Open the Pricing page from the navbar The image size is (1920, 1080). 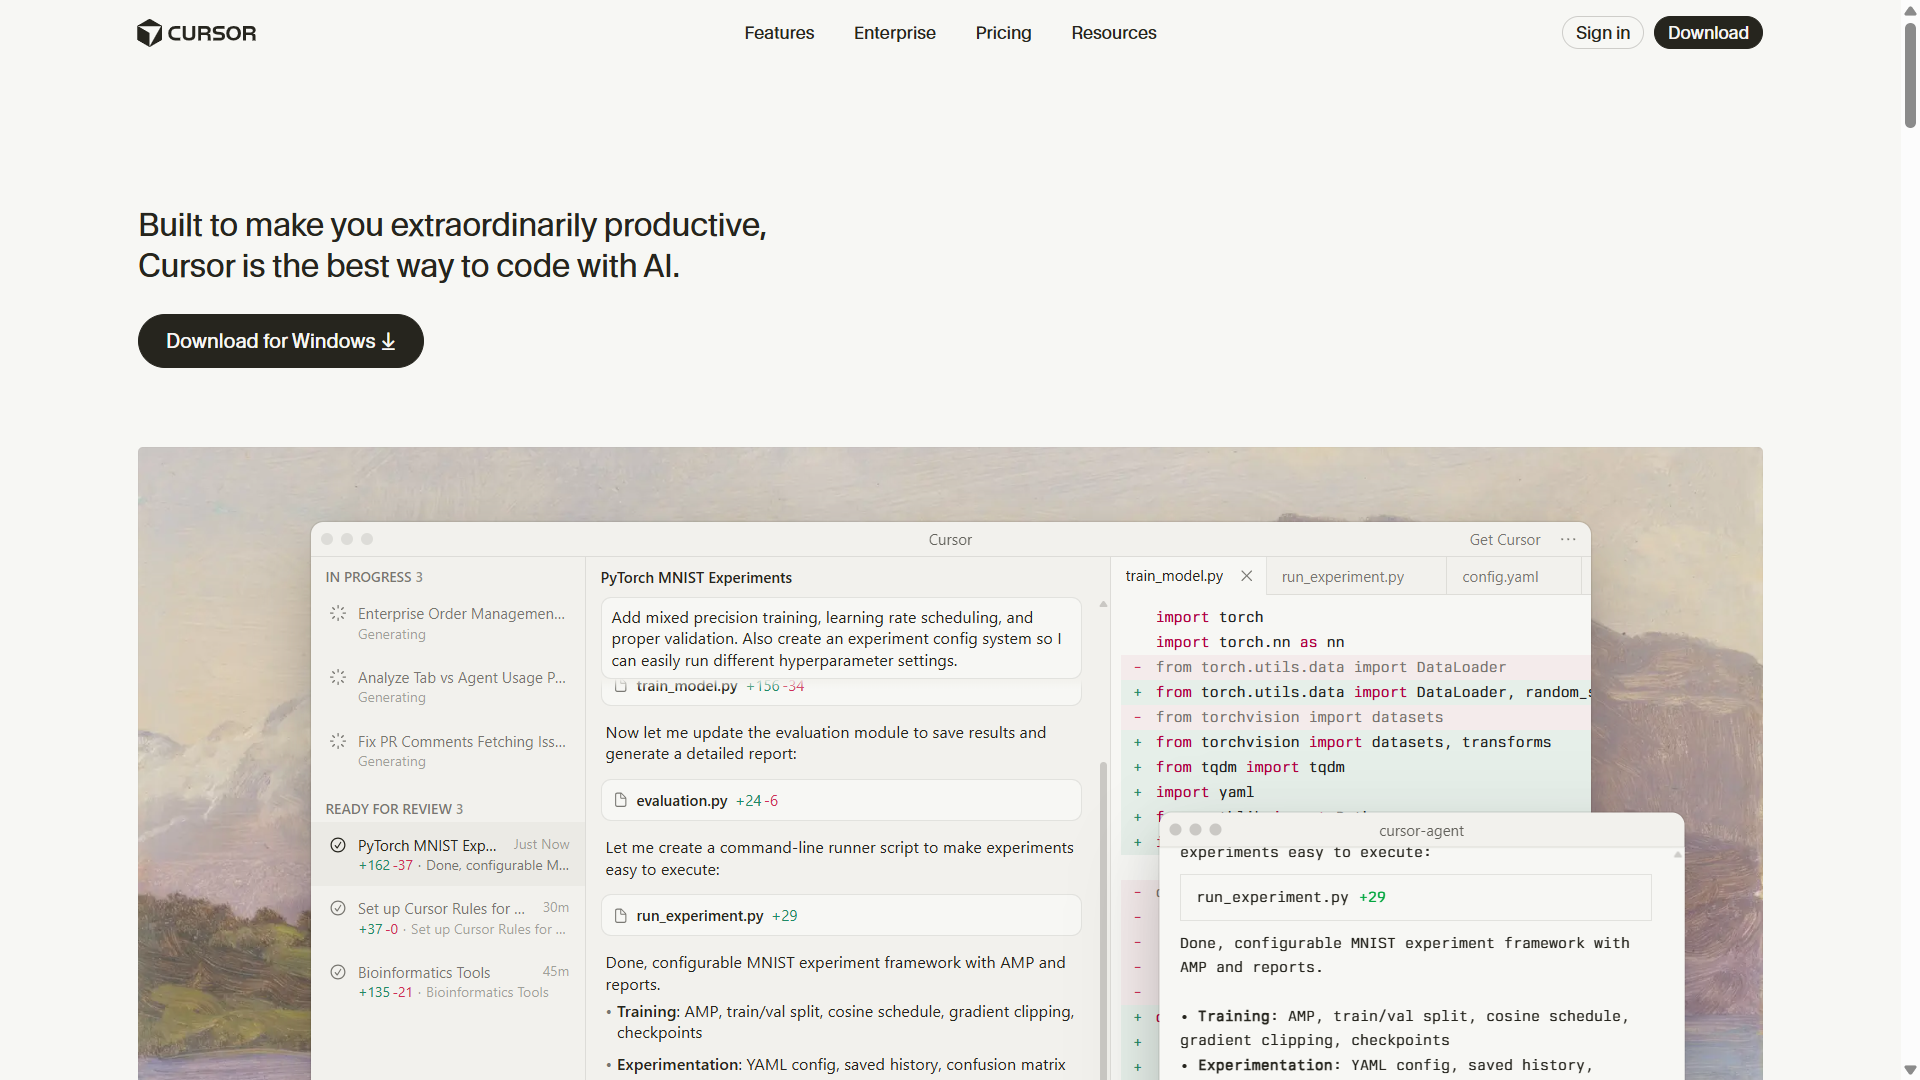1003,32
